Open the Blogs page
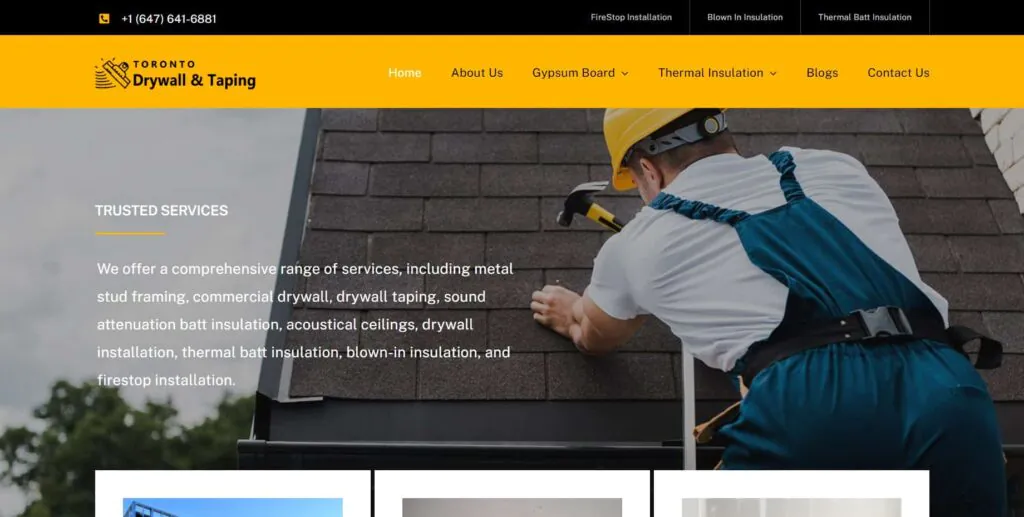Image resolution: width=1024 pixels, height=517 pixels. 822,72
